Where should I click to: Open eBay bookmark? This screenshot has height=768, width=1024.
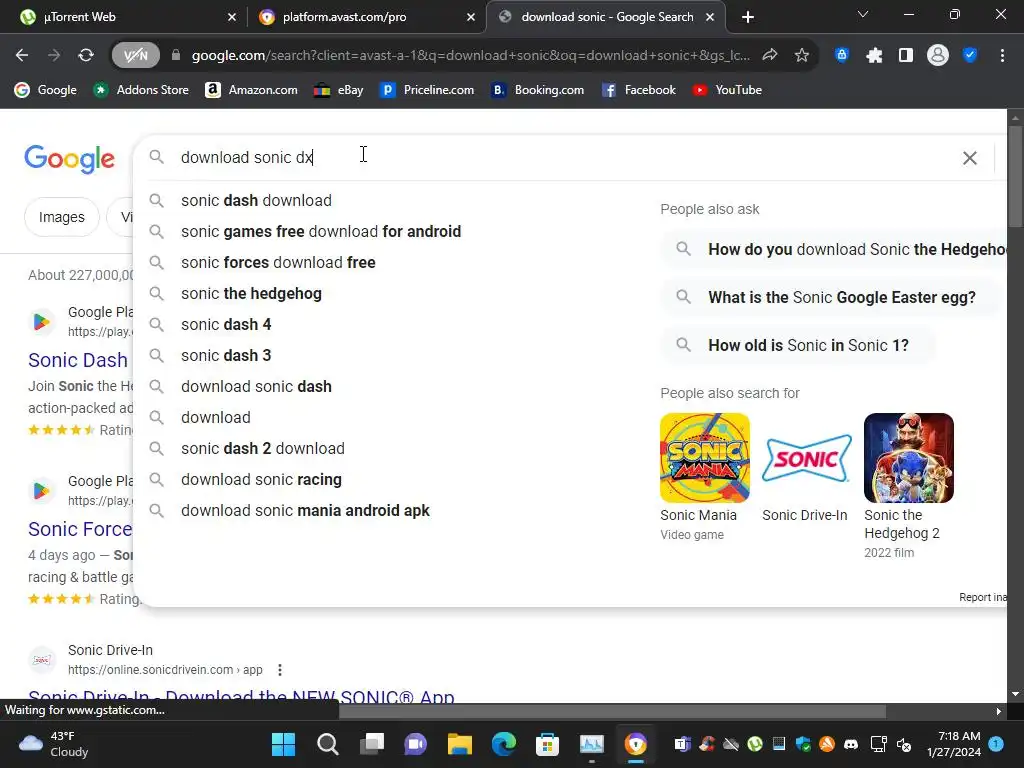[338, 90]
